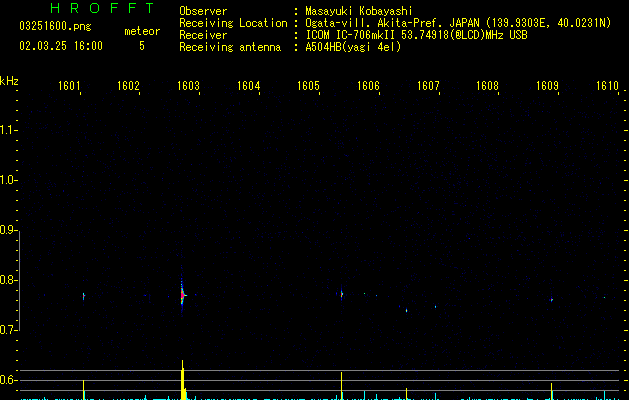Click the 0.7 kHz frequency label

(8, 330)
